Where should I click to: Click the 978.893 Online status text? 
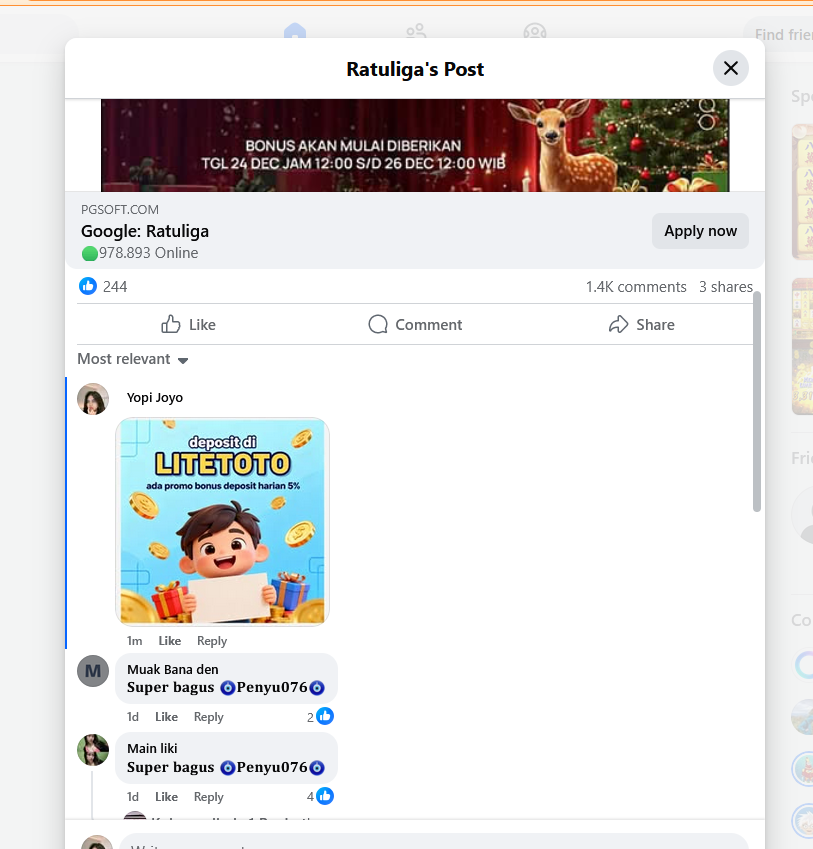[x=140, y=253]
